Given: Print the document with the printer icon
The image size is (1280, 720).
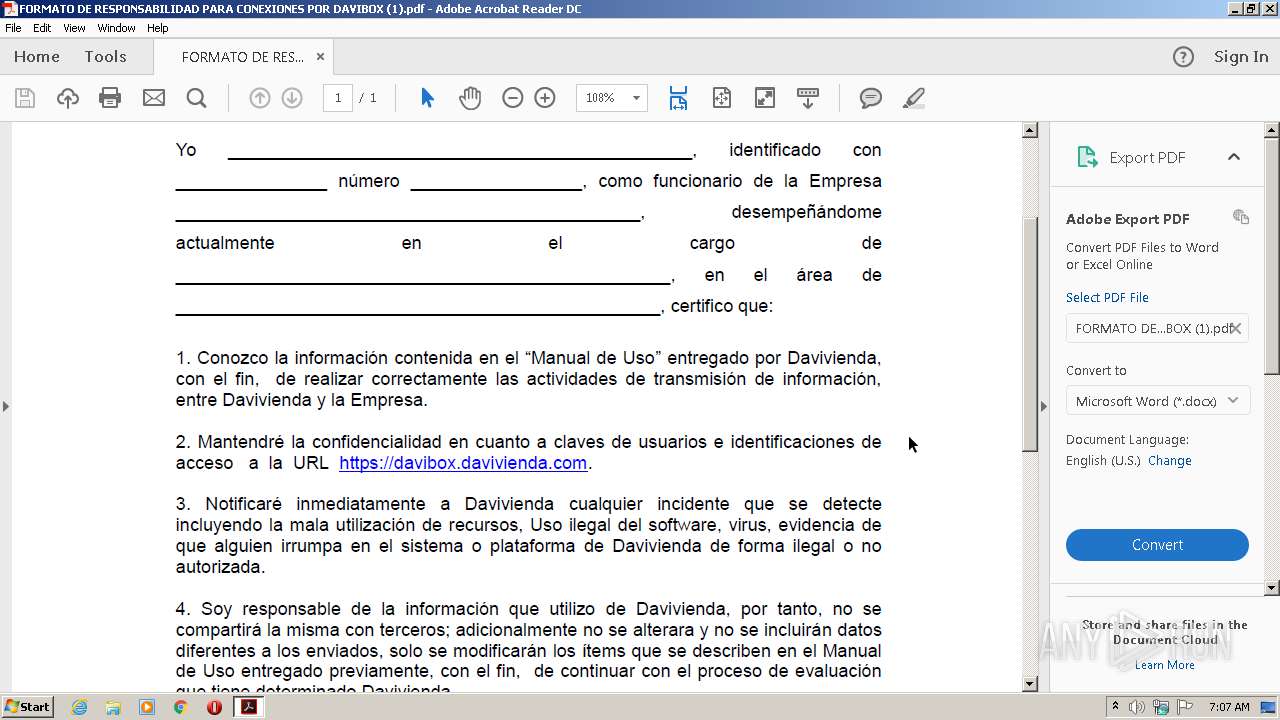Looking at the screenshot, I should click(x=110, y=98).
